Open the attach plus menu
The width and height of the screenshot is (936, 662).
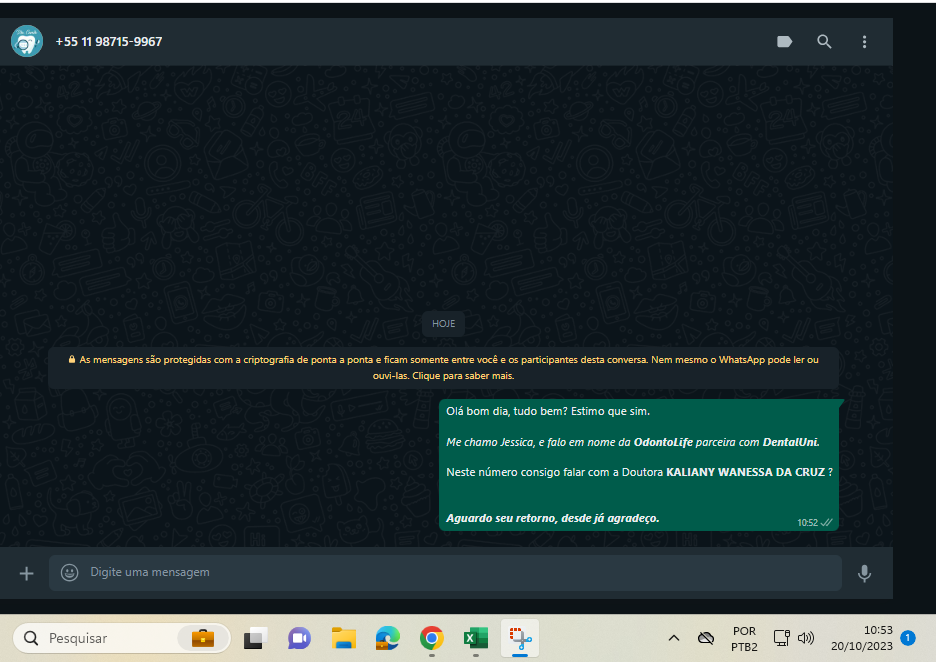pyautogui.click(x=26, y=574)
